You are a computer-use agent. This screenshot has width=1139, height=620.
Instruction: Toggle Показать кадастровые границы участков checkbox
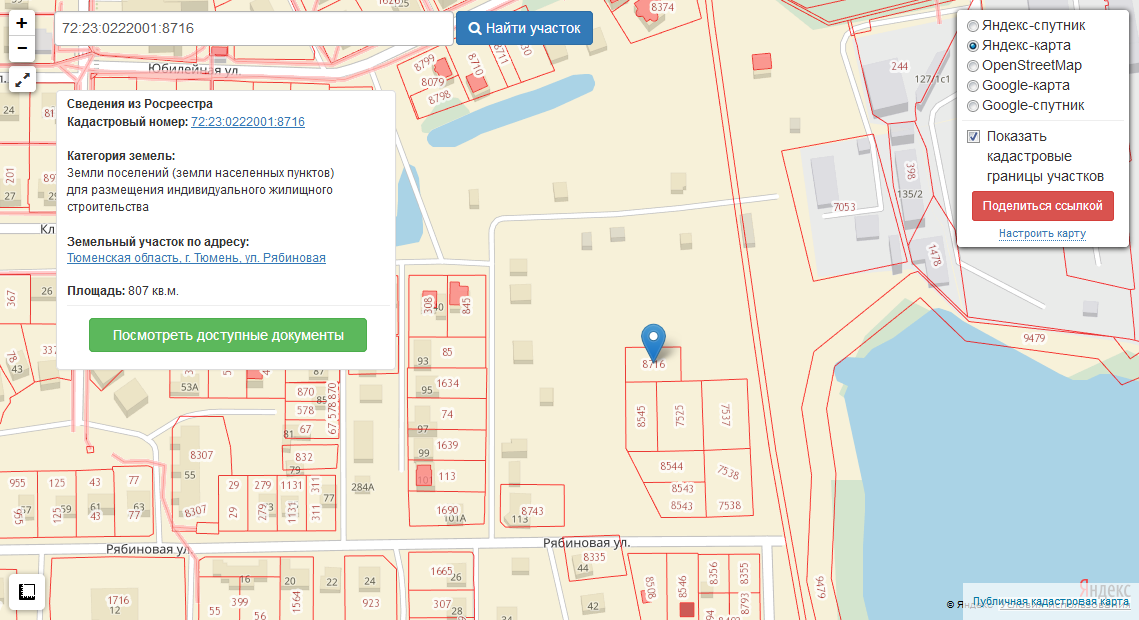pyautogui.click(x=973, y=136)
